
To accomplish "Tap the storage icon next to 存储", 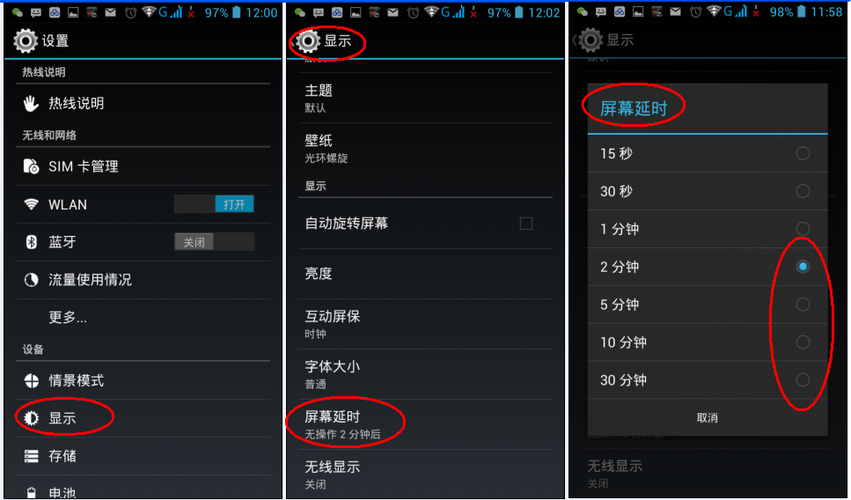I will [31, 456].
